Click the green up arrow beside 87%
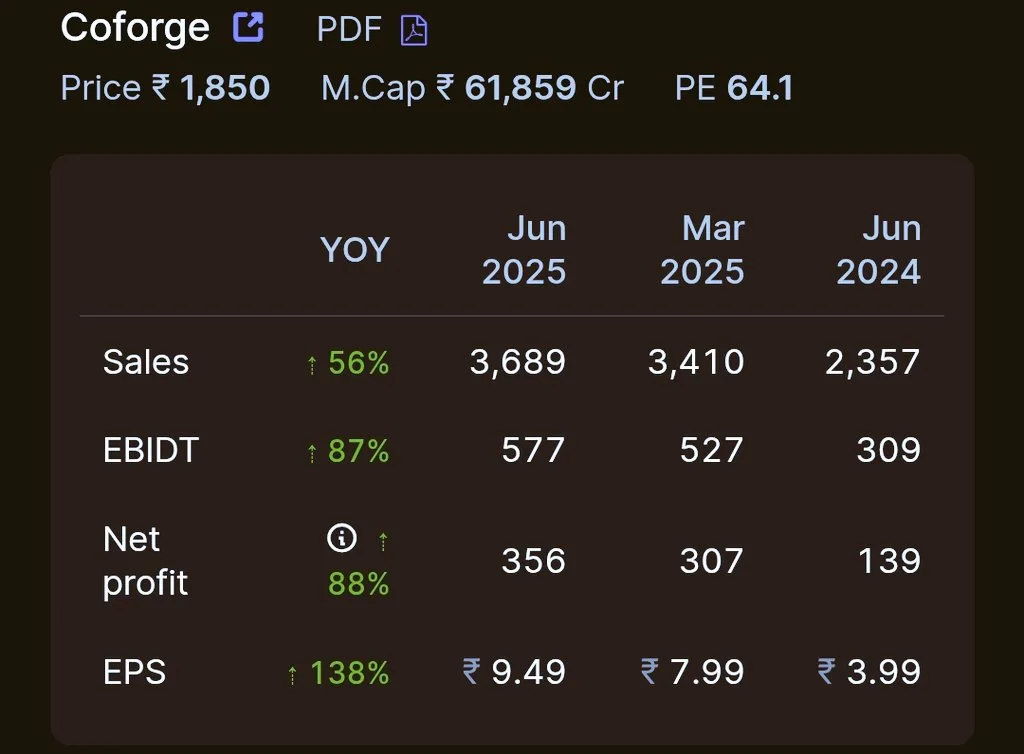 [311, 452]
